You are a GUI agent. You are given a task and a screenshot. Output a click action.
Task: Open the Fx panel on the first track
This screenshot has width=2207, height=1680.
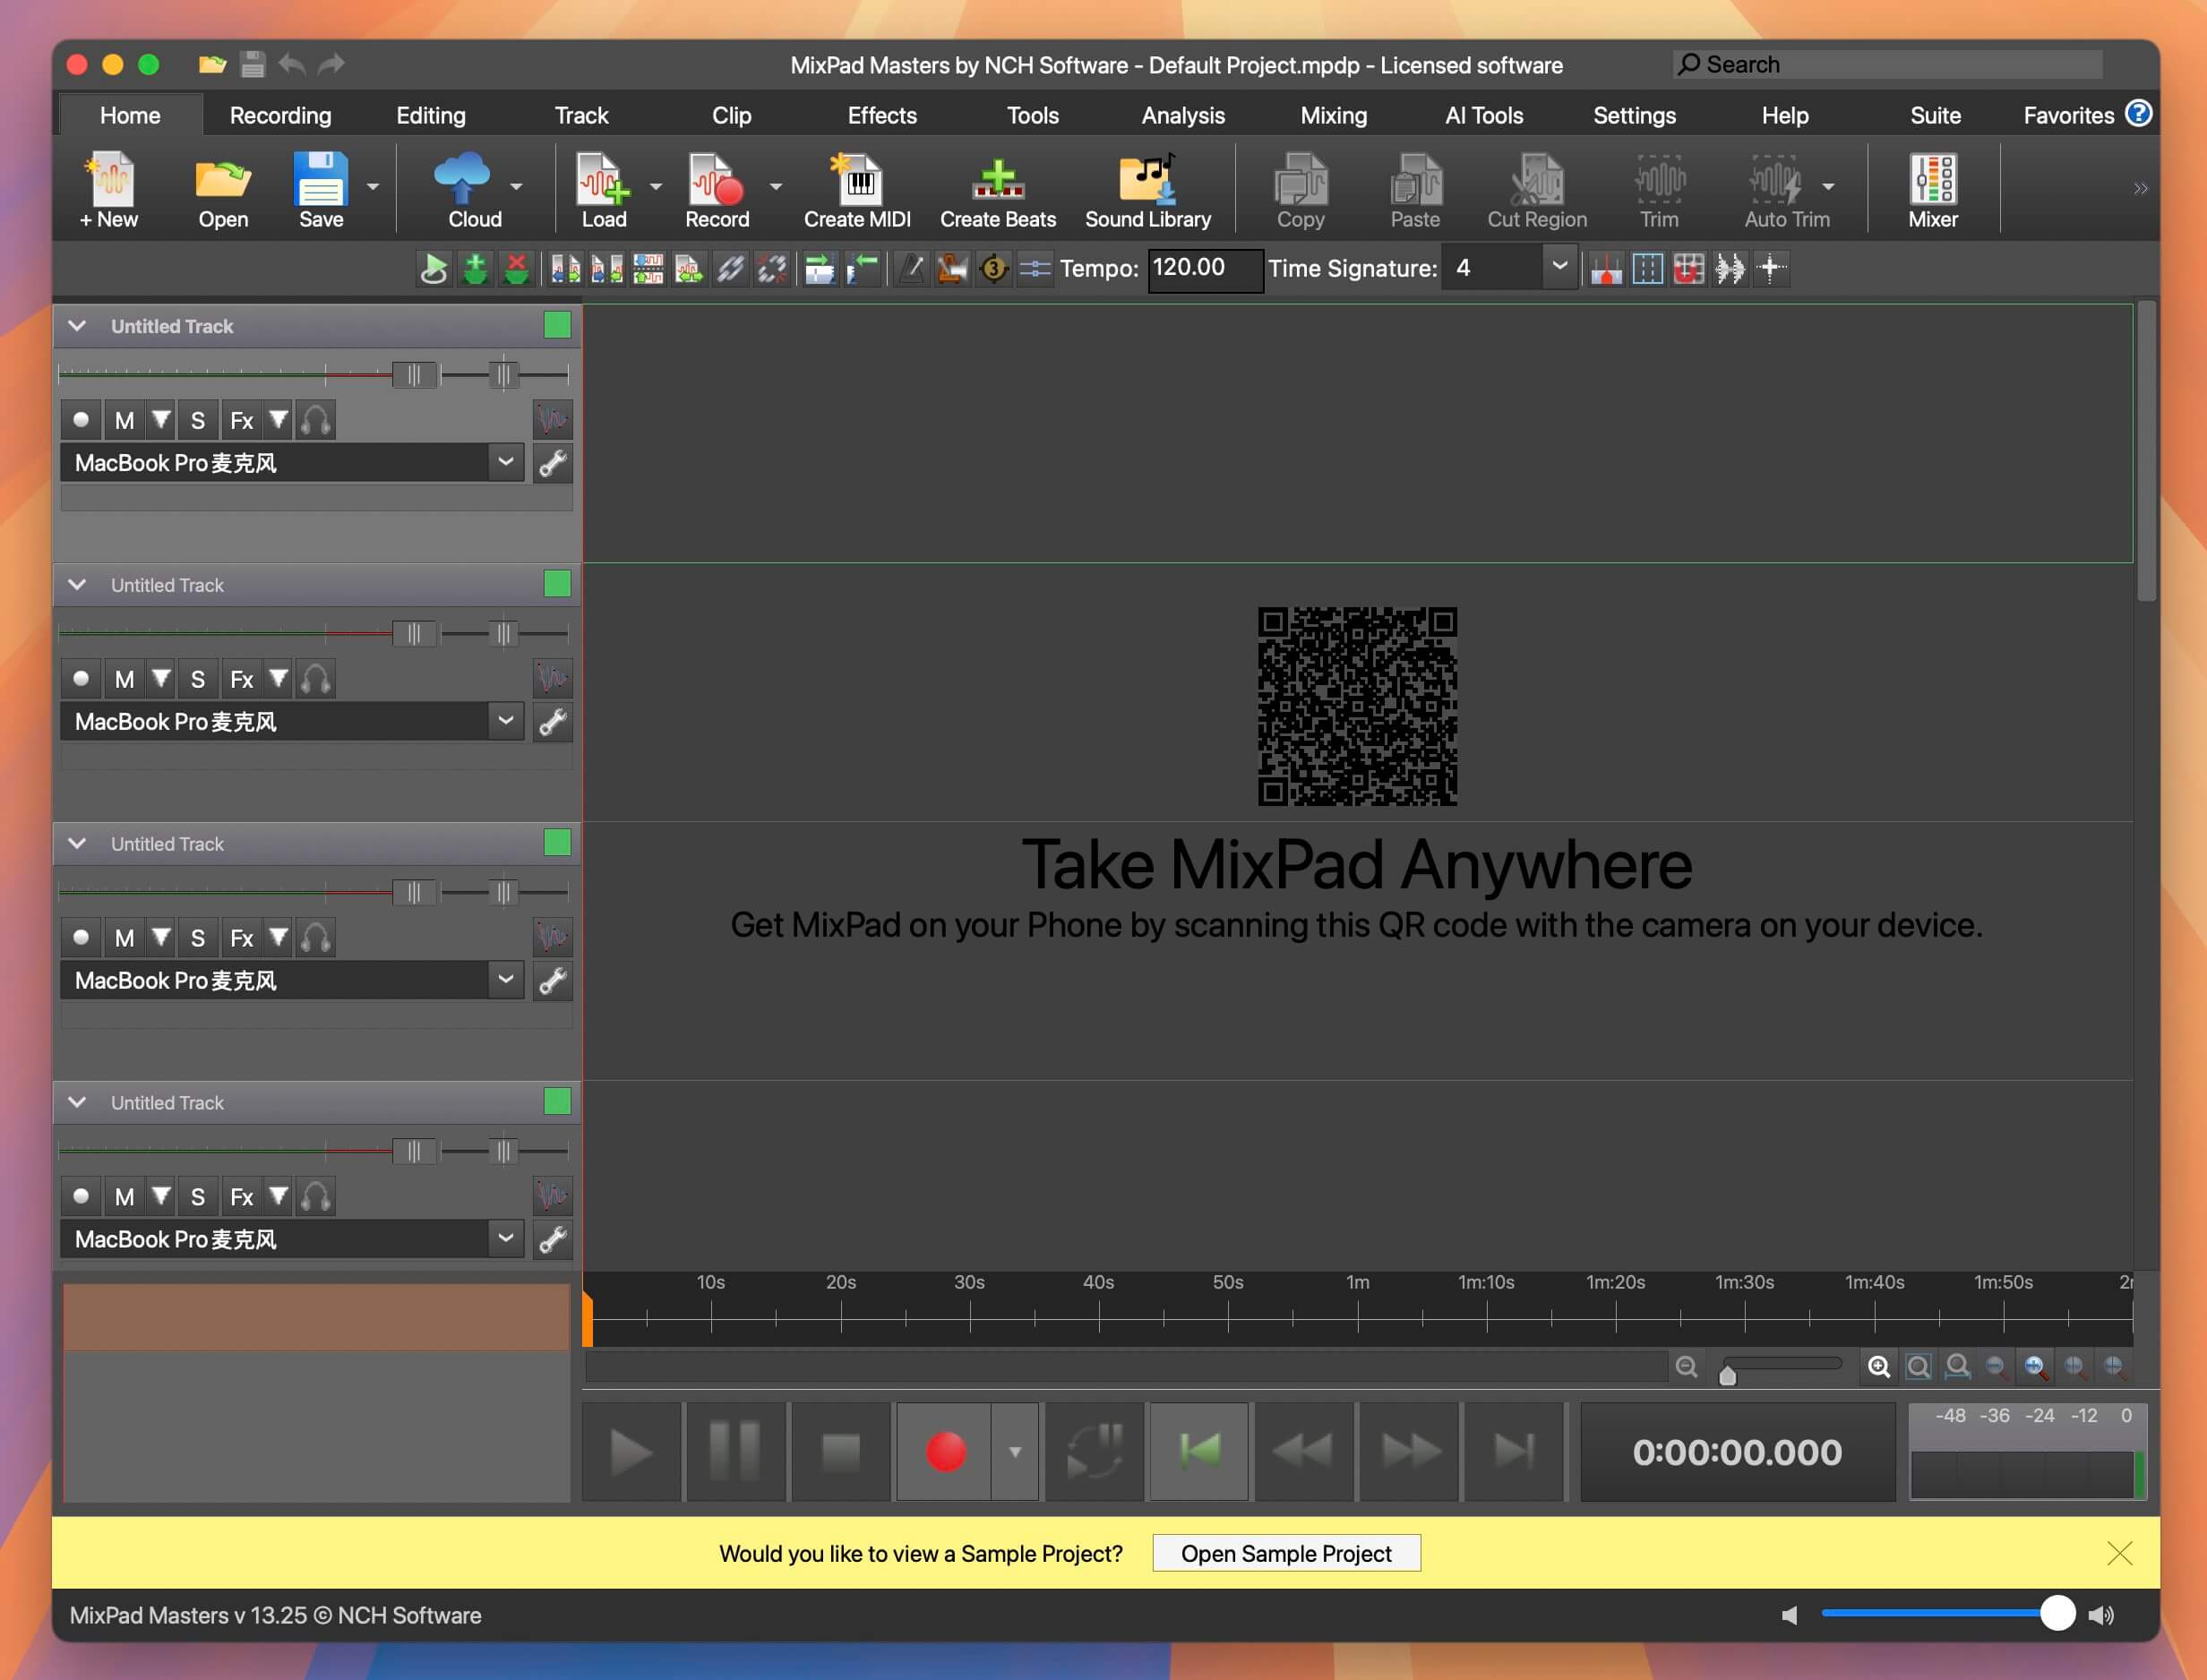click(242, 420)
